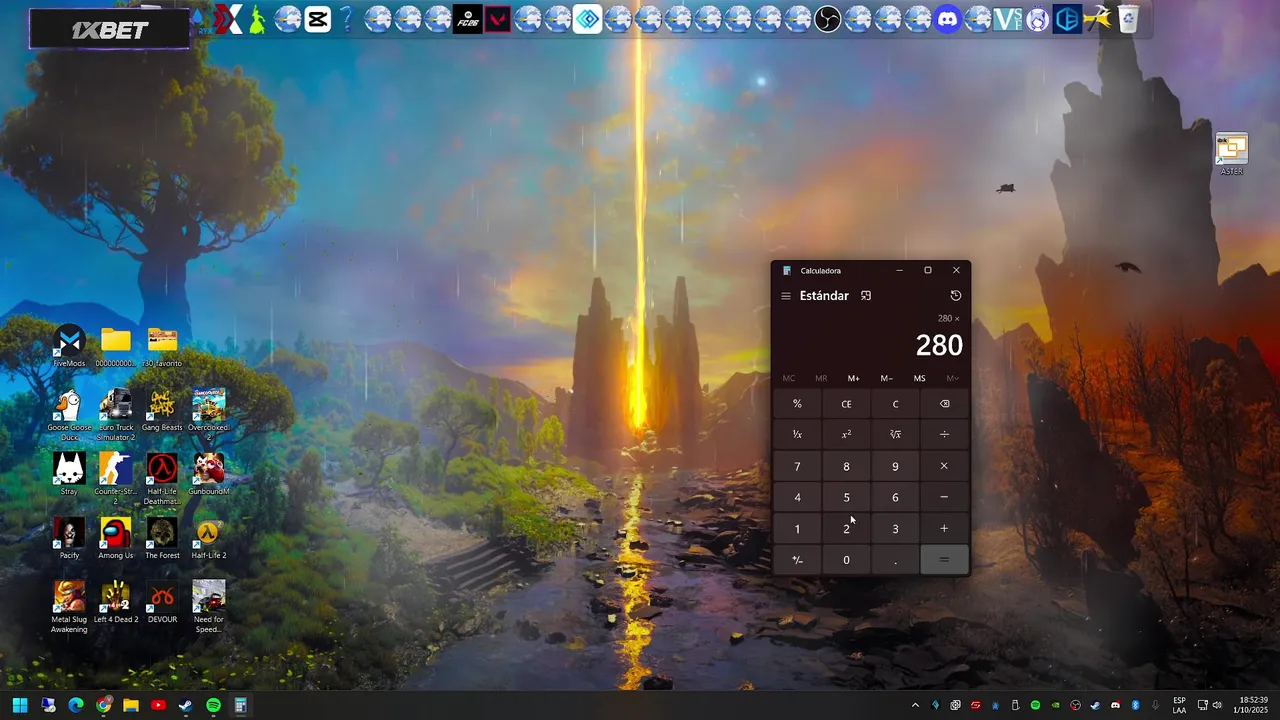Click the equals key
Viewport: 1280px width, 720px height.
coord(944,560)
